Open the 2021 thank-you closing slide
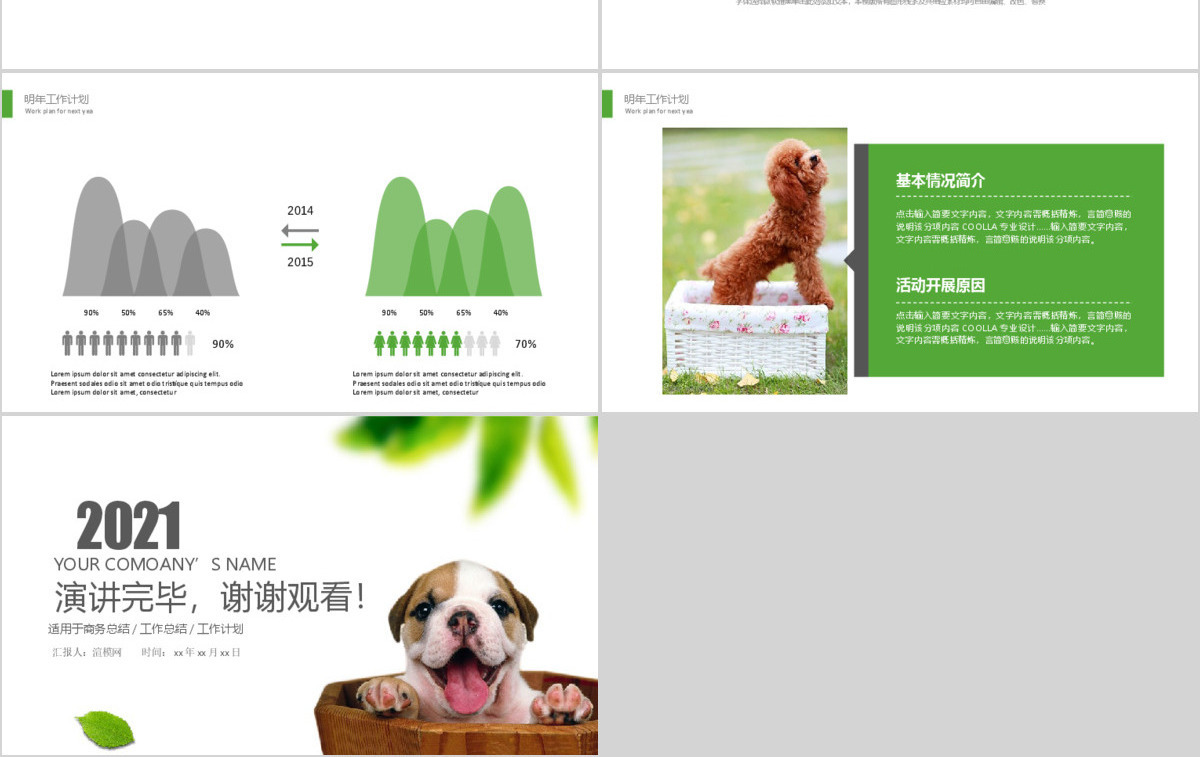Image resolution: width=1200 pixels, height=757 pixels. 300,585
